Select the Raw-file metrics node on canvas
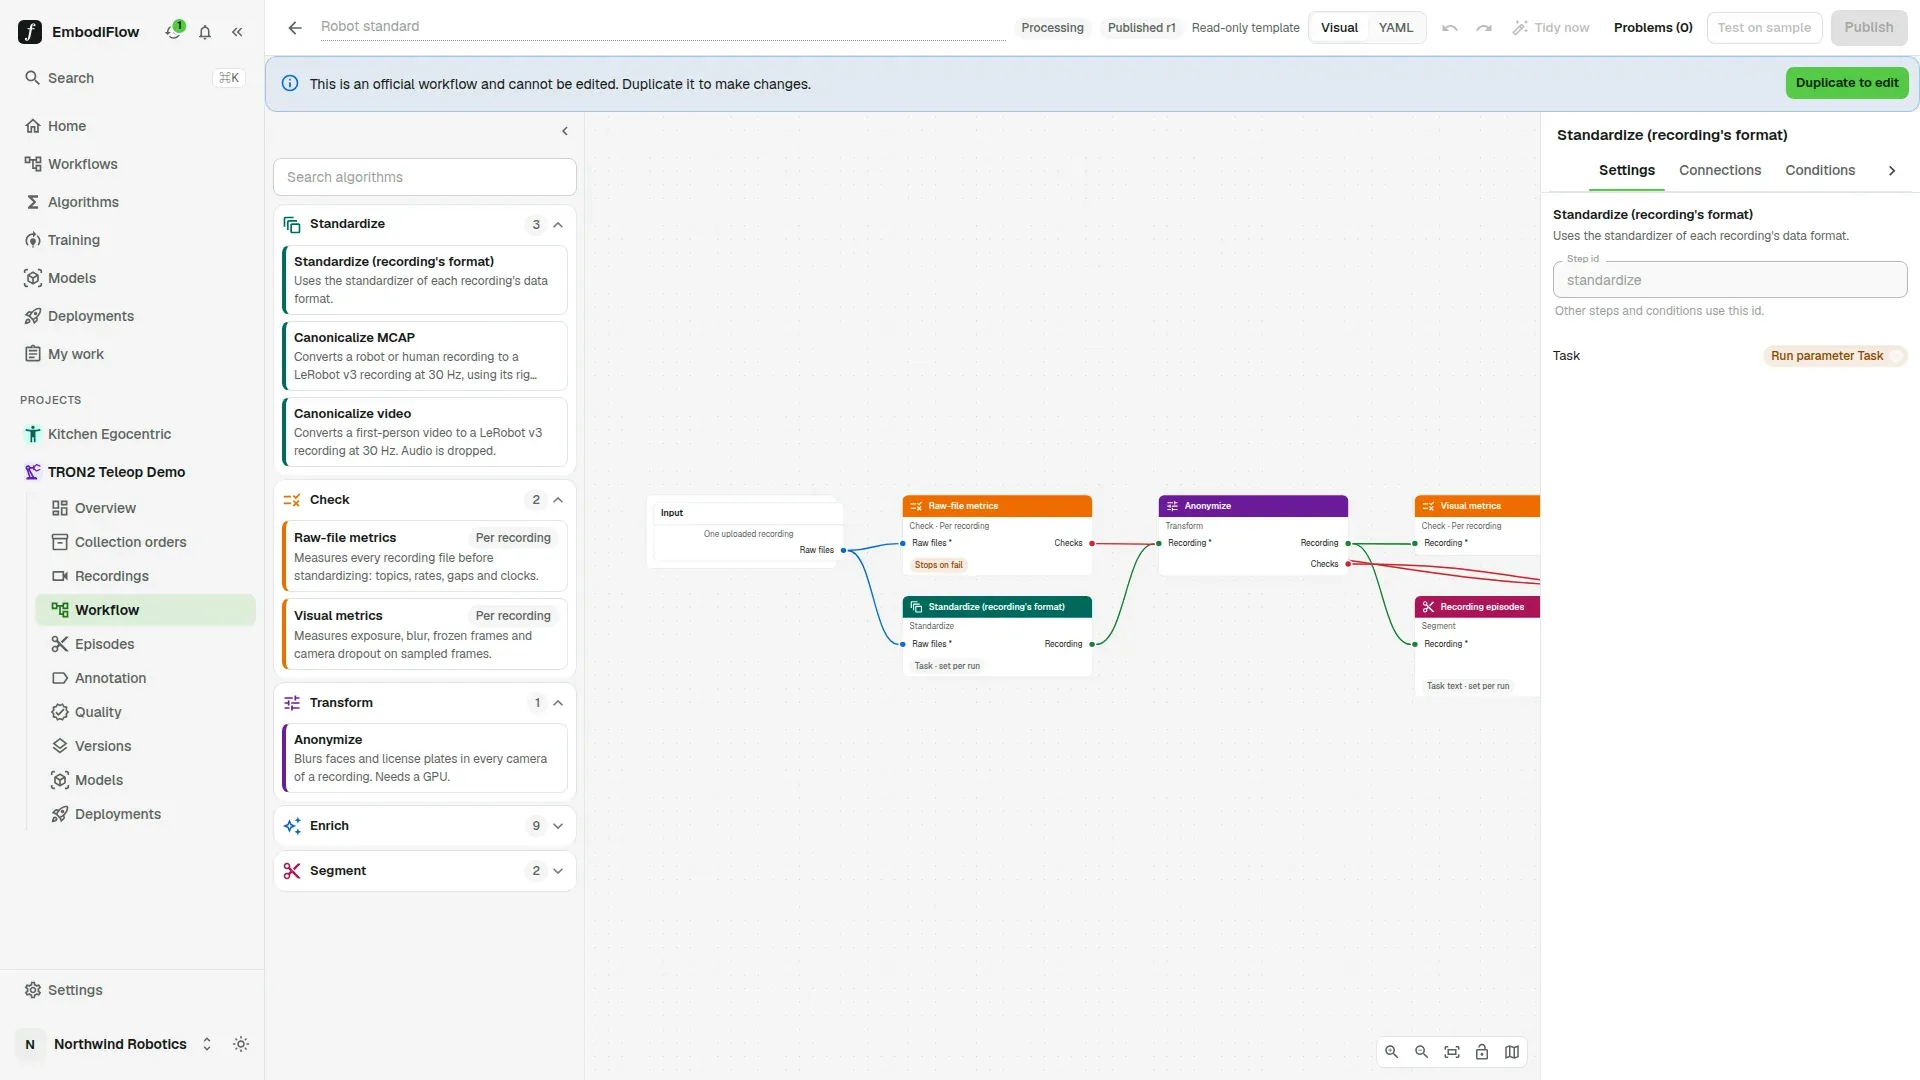Screen dimensions: 1920x1080 tap(996, 535)
